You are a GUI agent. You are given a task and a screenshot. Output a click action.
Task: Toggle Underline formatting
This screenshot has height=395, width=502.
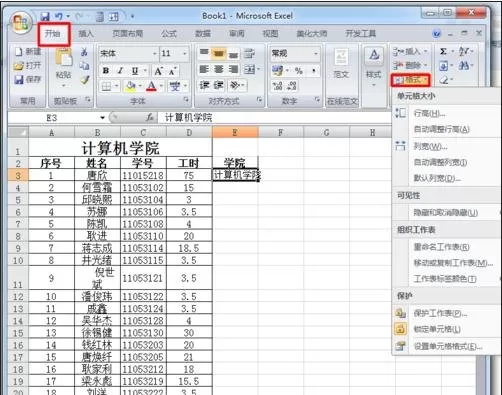point(135,70)
